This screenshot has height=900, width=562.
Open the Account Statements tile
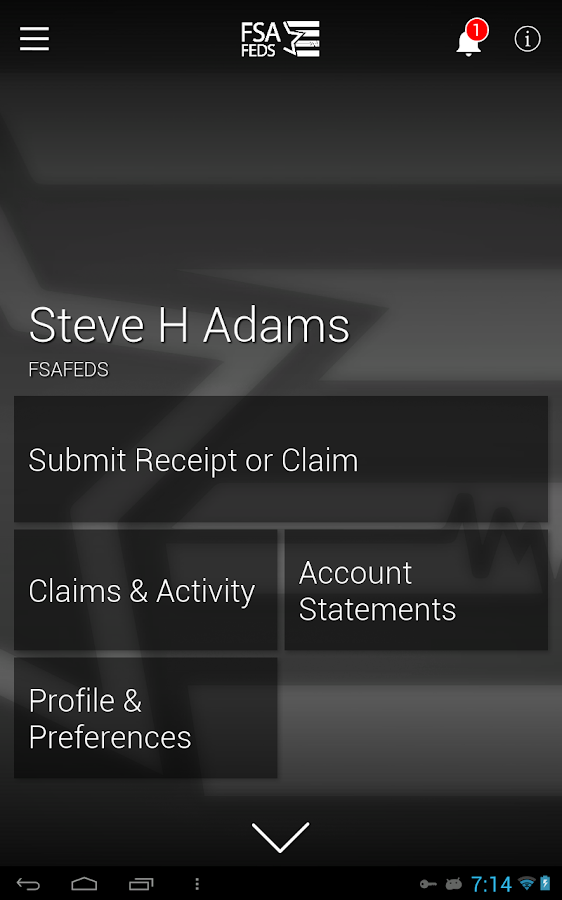click(416, 590)
